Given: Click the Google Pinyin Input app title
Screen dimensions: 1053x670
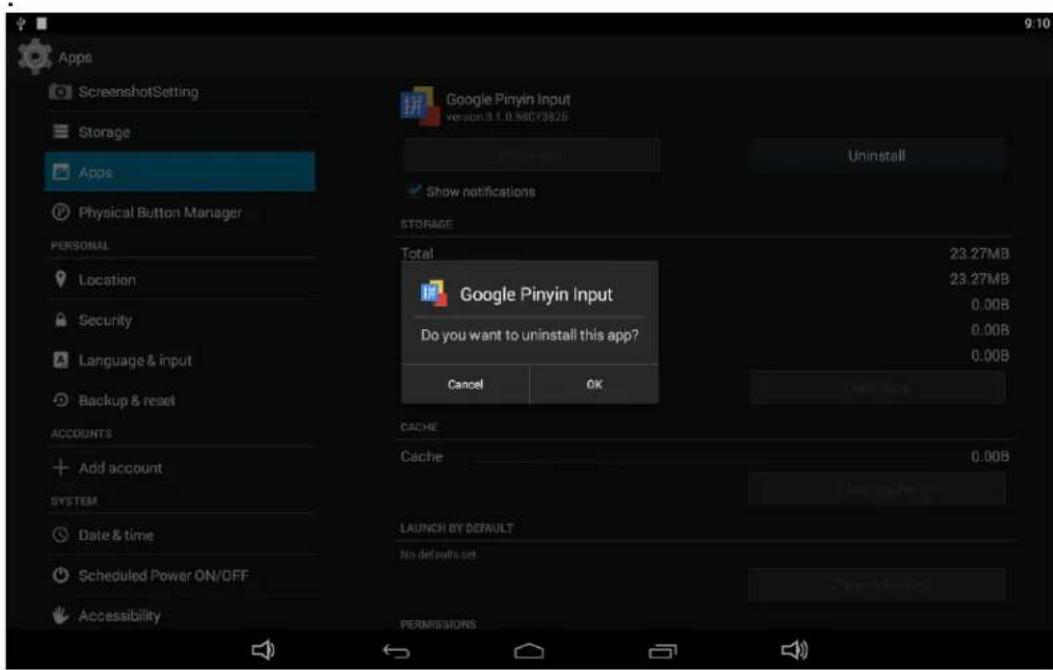Looking at the screenshot, I should pyautogui.click(x=508, y=99).
